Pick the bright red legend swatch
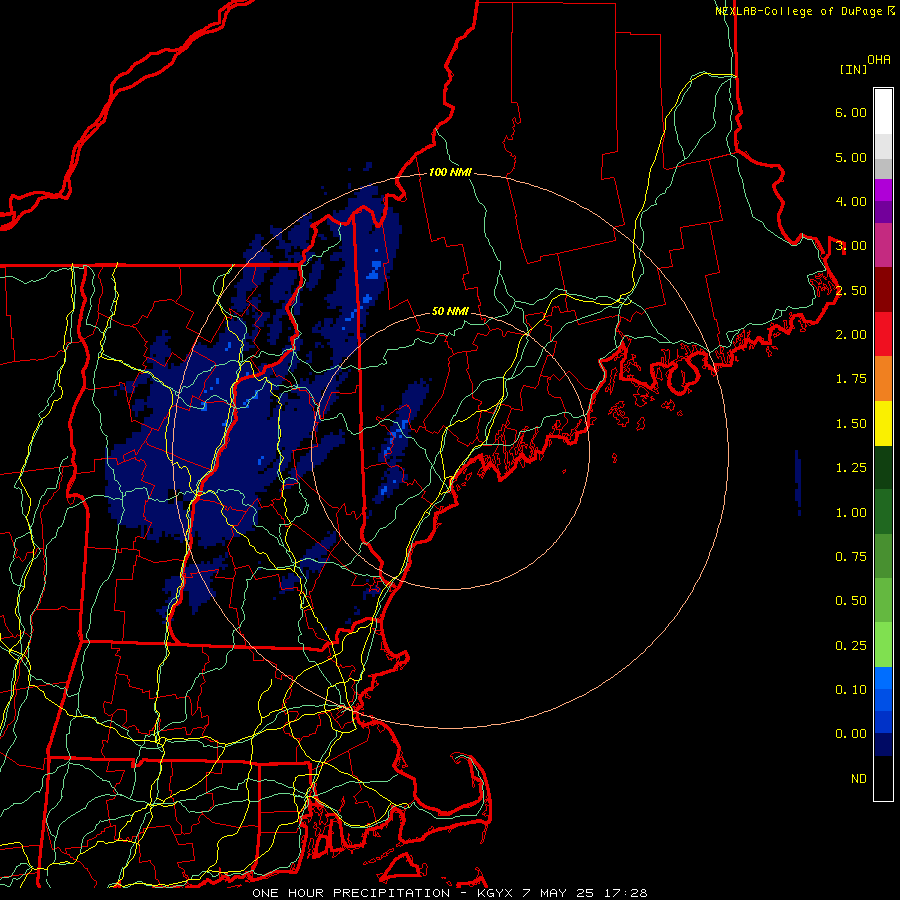Image resolution: width=900 pixels, height=900 pixels. coord(883,334)
